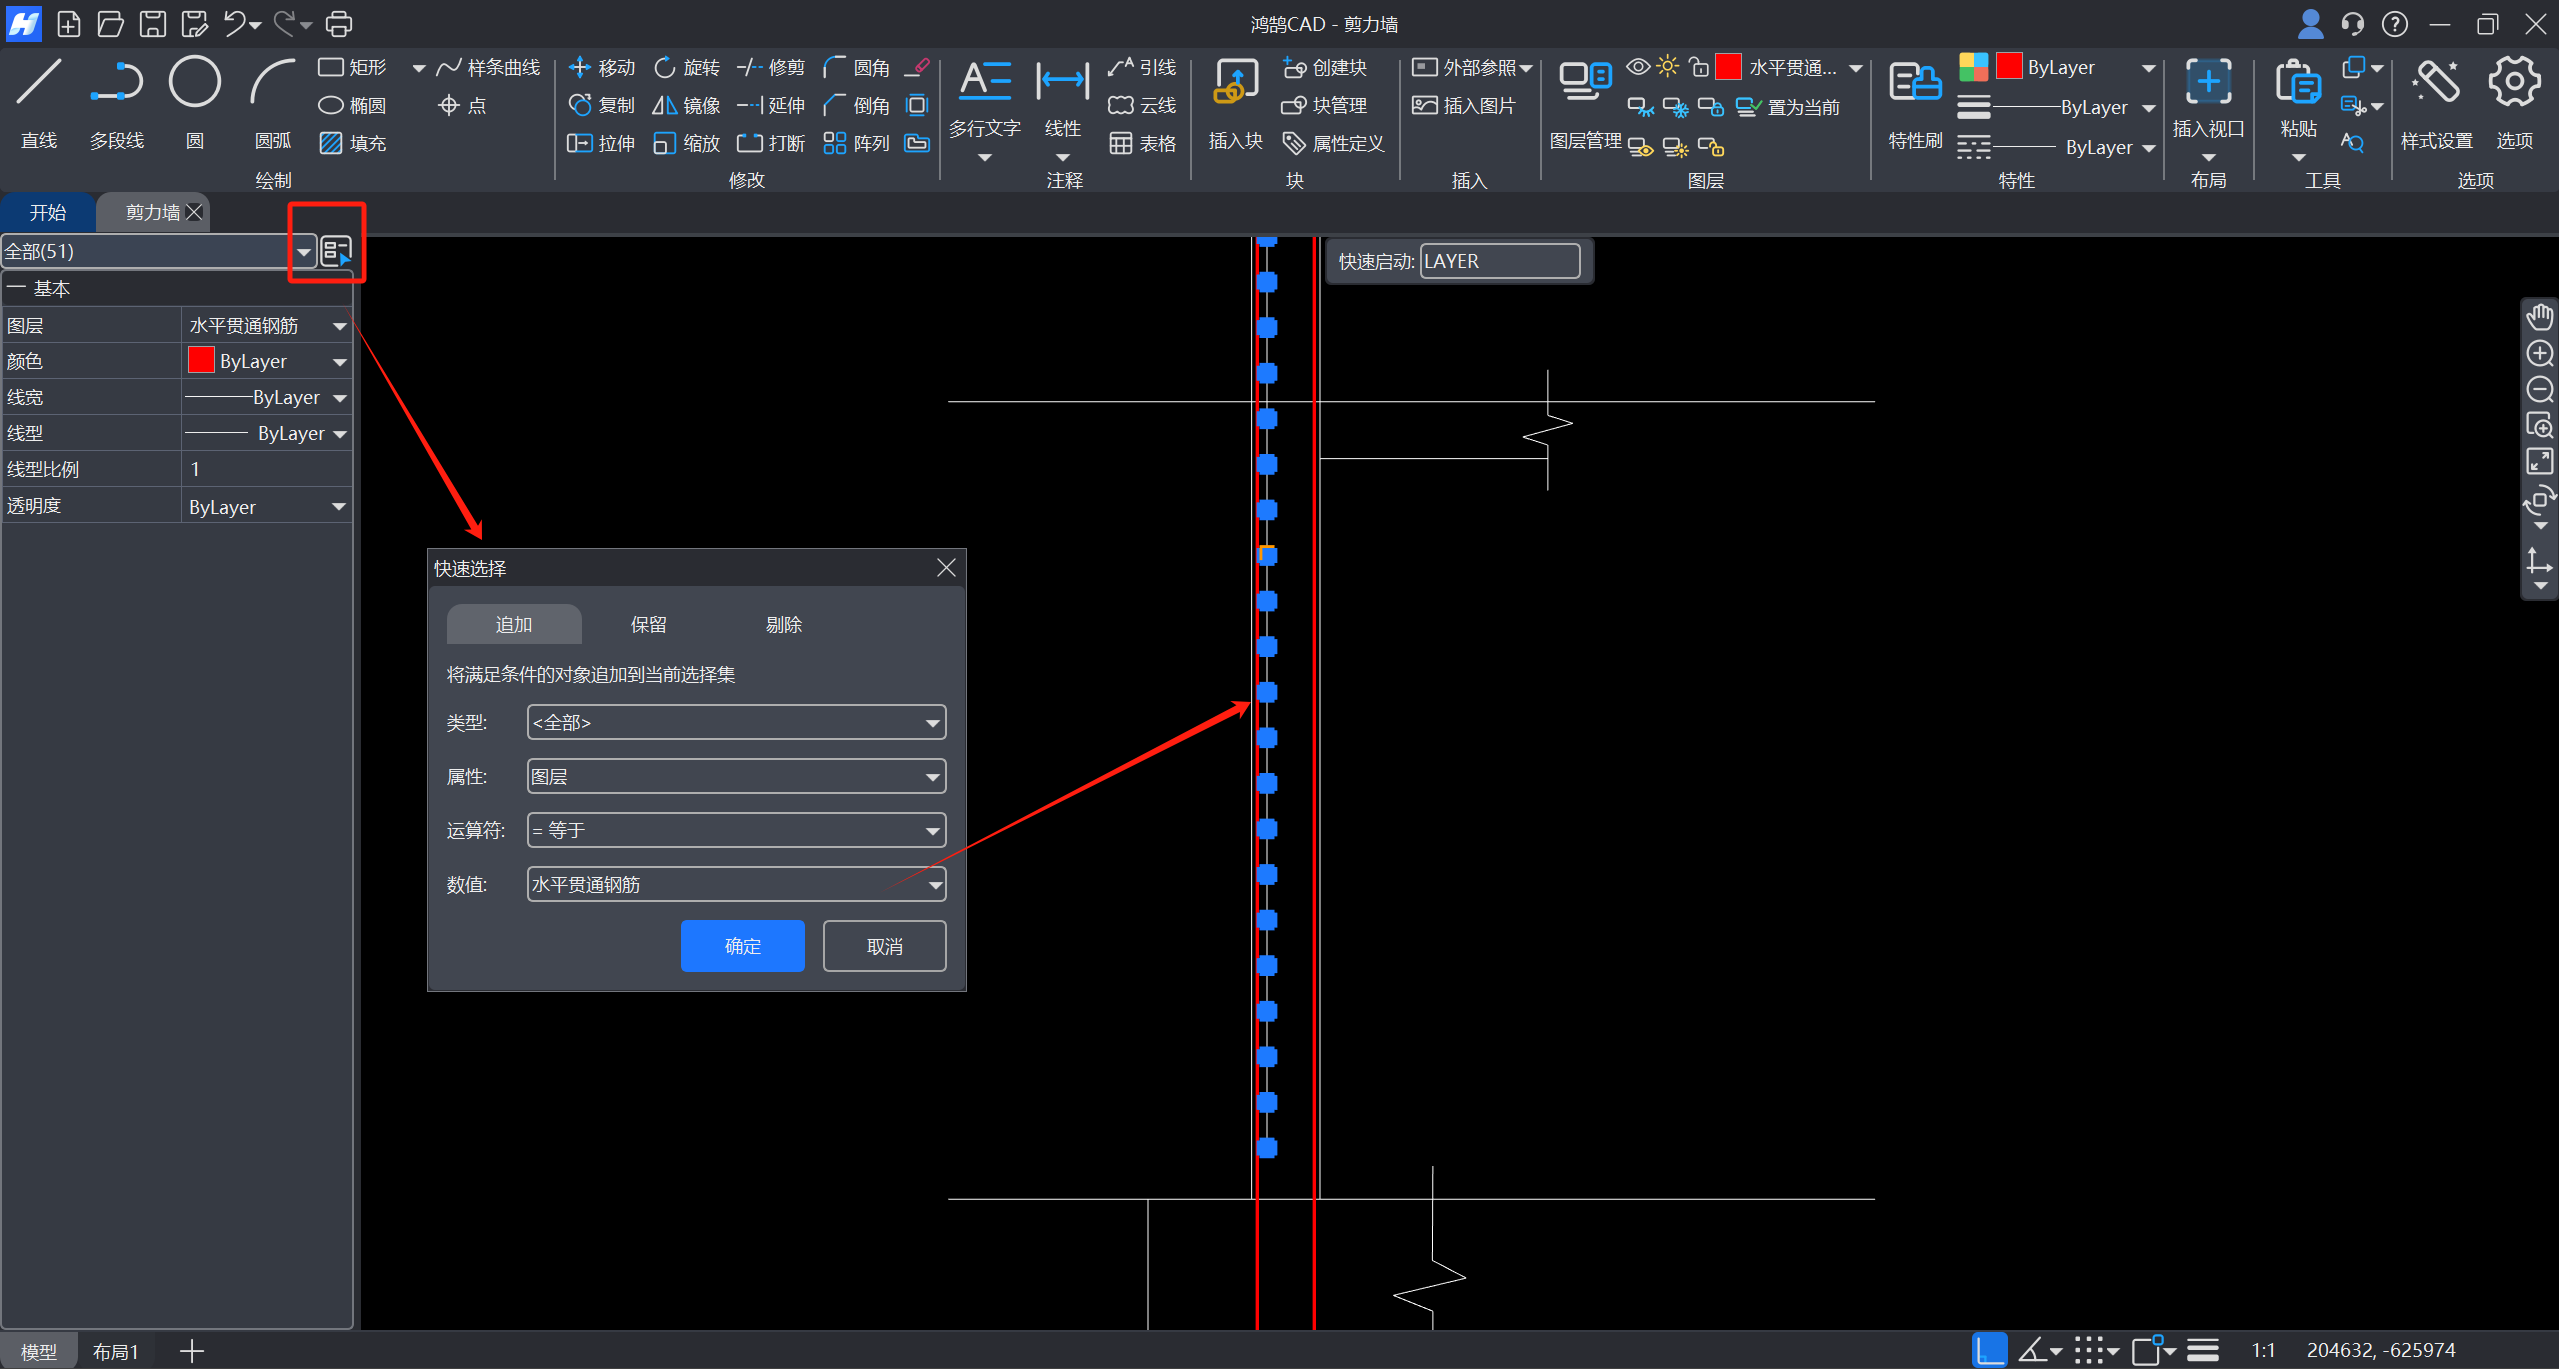Image resolution: width=2559 pixels, height=1369 pixels.
Task: Toggle layer visibility eye icon in ribbon
Action: tap(1637, 67)
